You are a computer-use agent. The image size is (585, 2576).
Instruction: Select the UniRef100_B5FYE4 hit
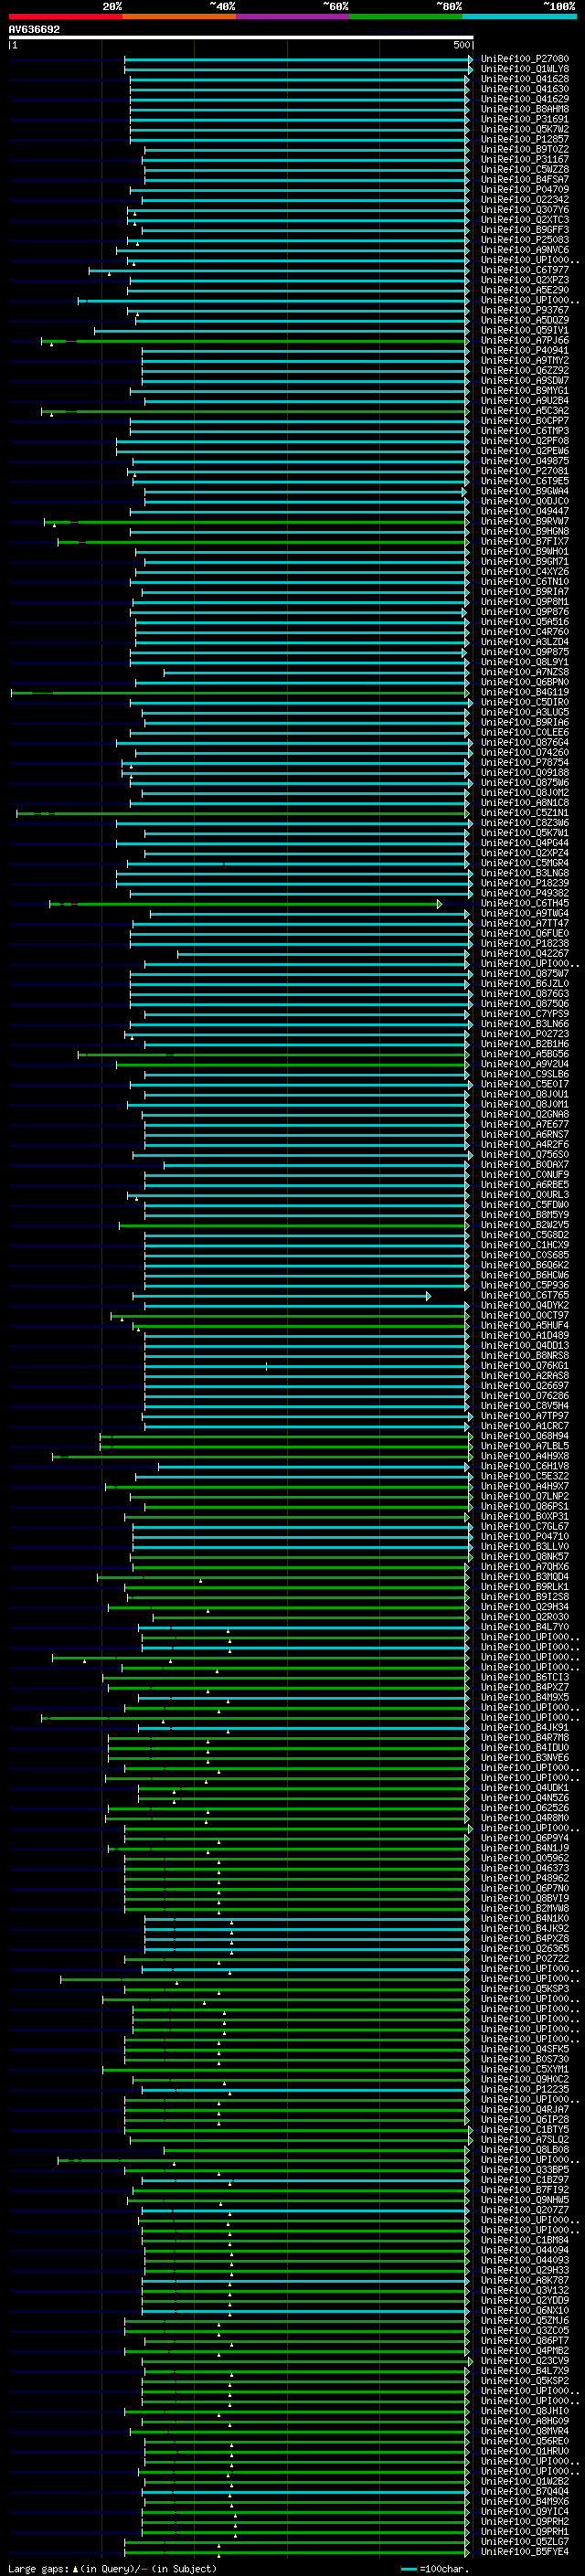(x=524, y=2552)
